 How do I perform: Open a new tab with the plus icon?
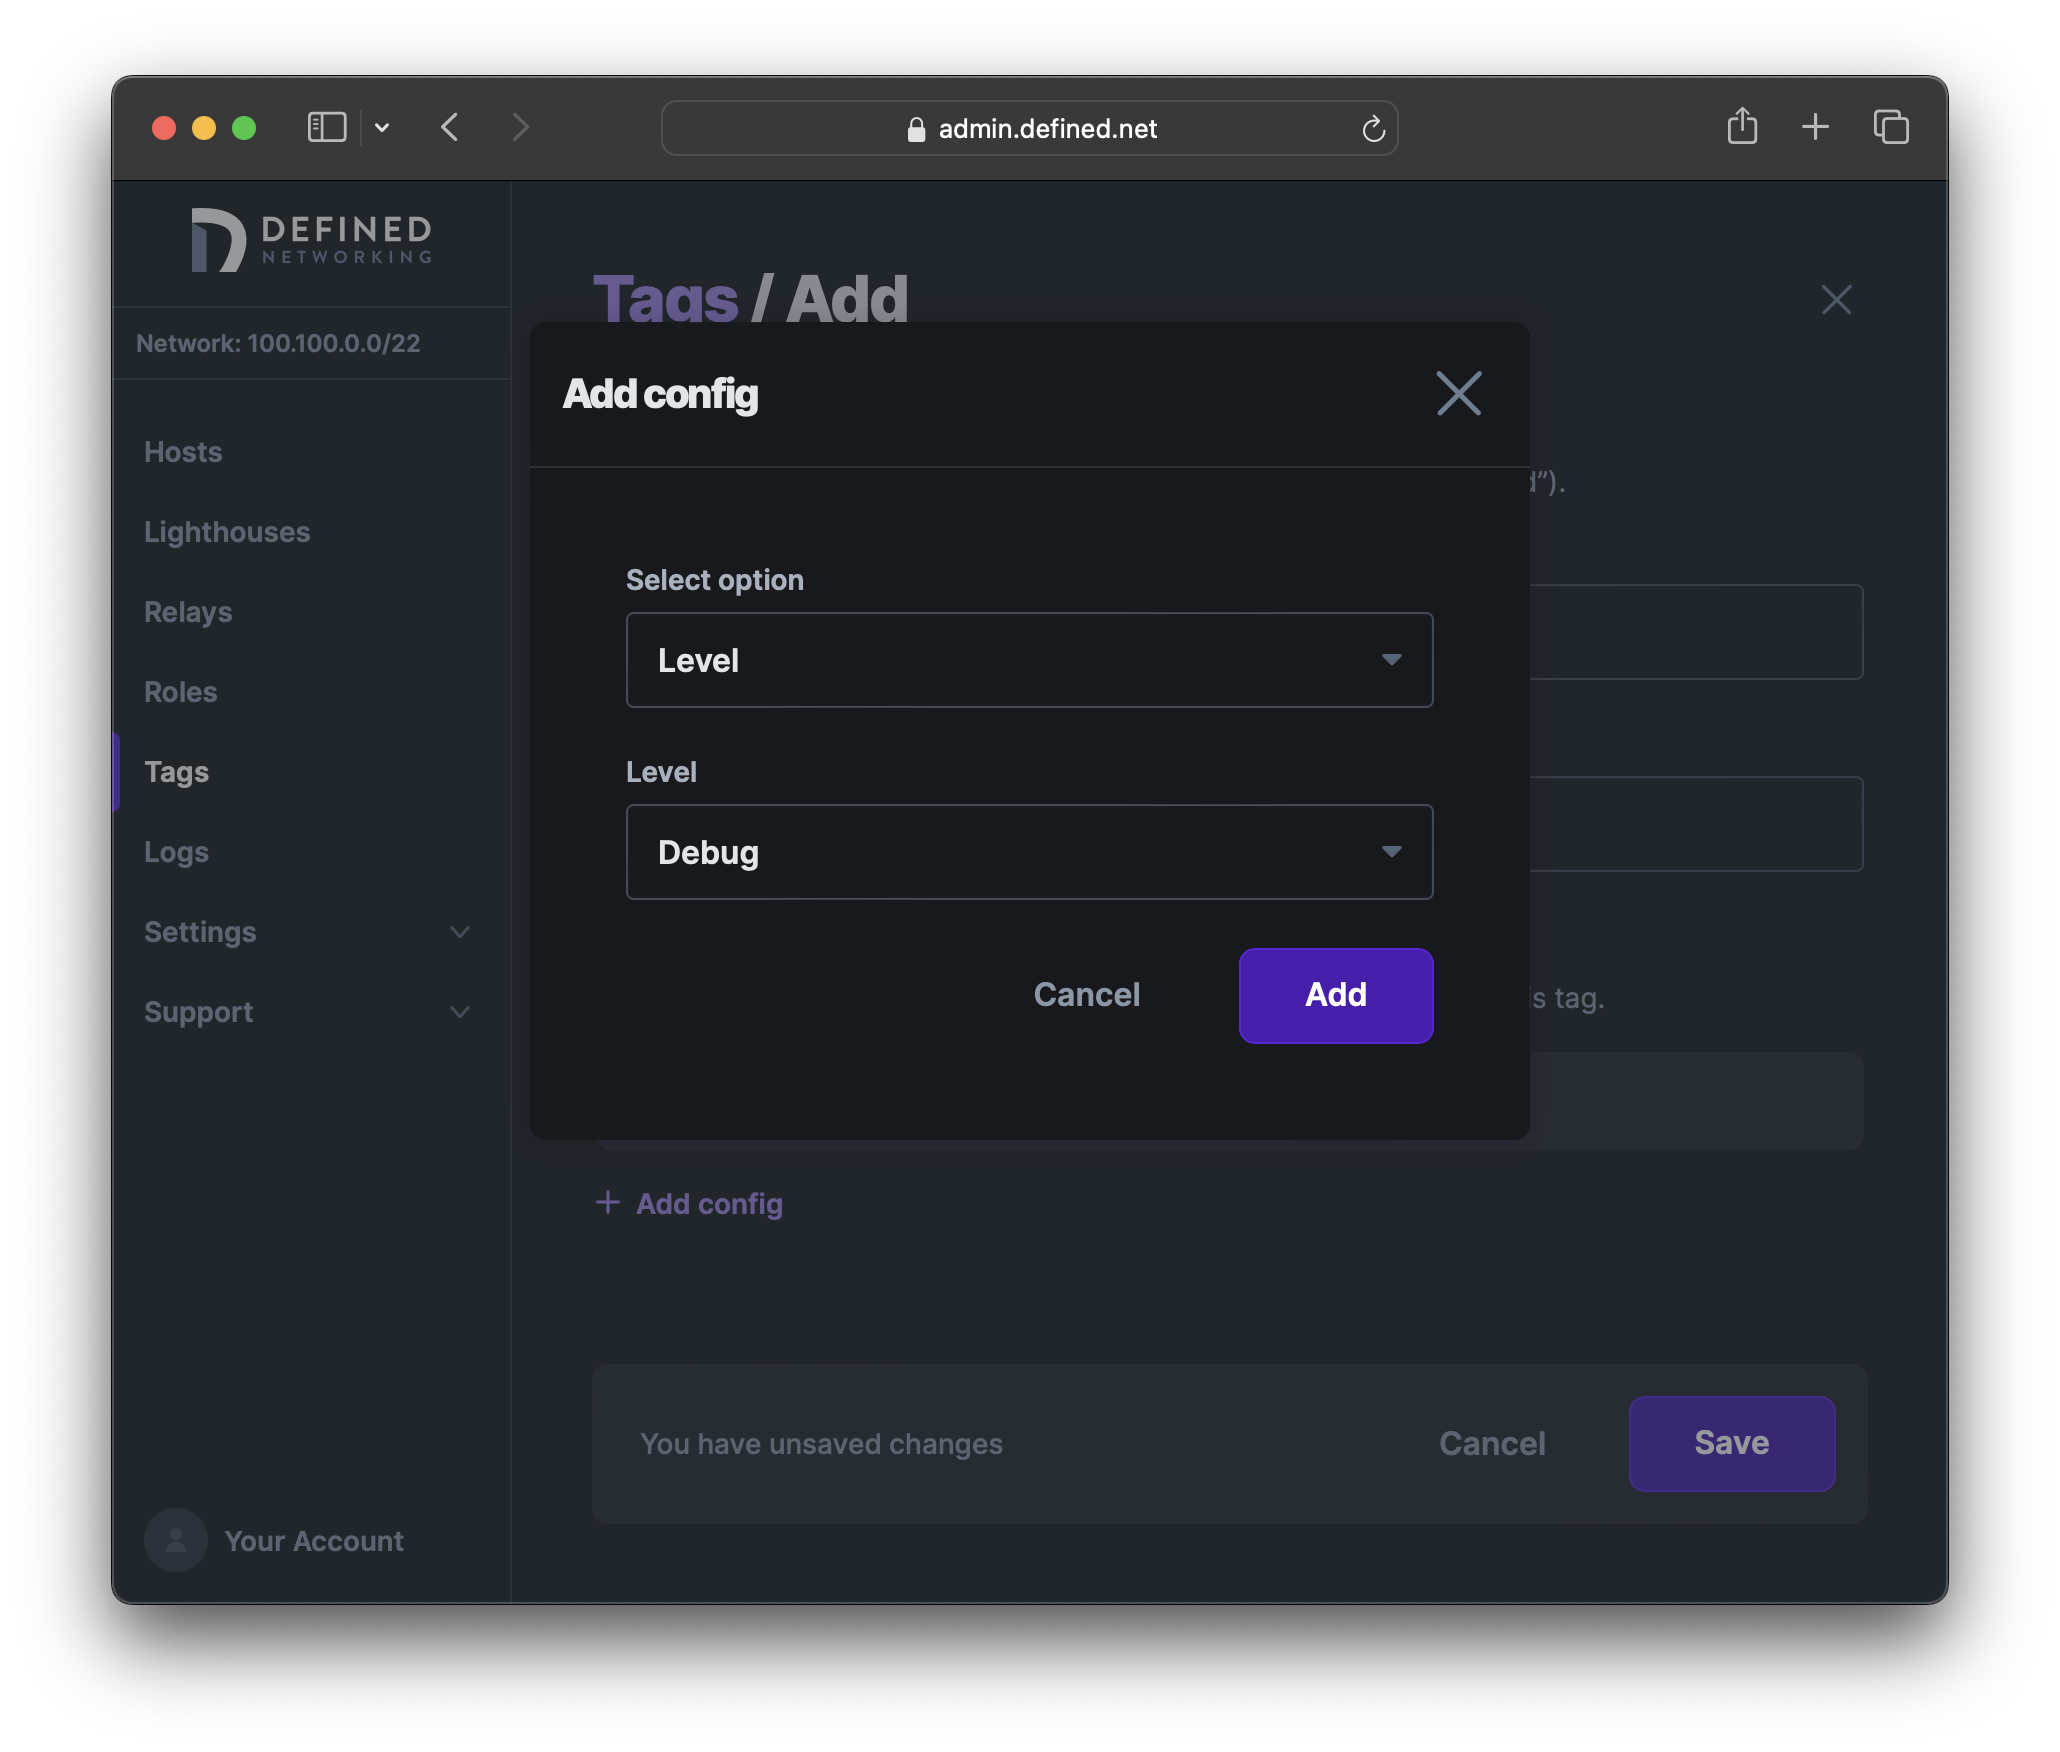click(x=1815, y=127)
